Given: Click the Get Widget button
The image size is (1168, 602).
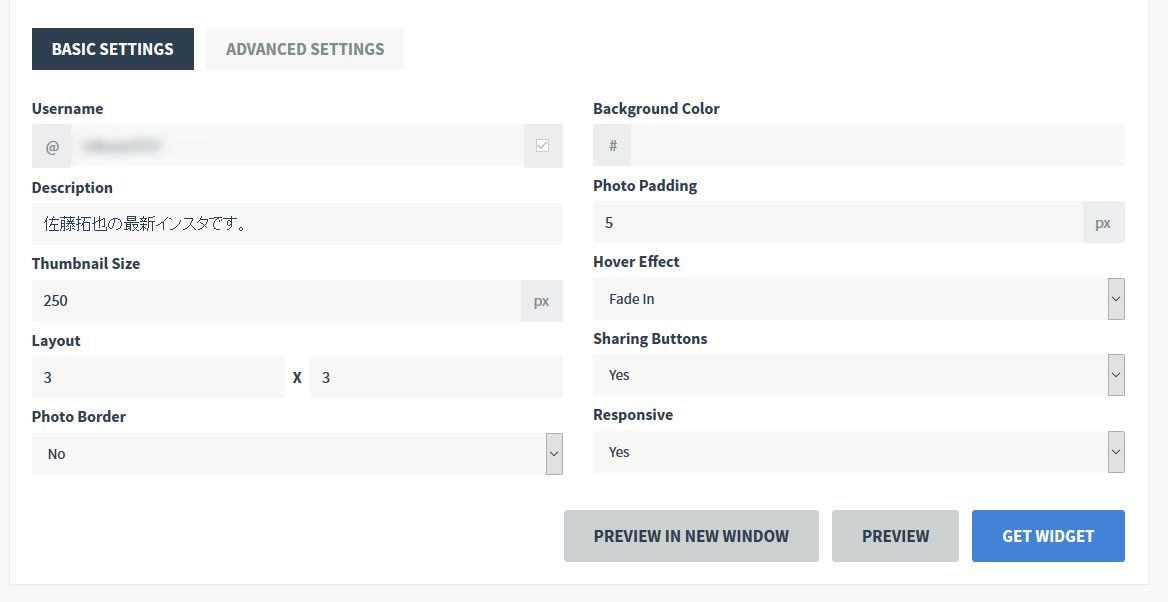Looking at the screenshot, I should (1048, 536).
